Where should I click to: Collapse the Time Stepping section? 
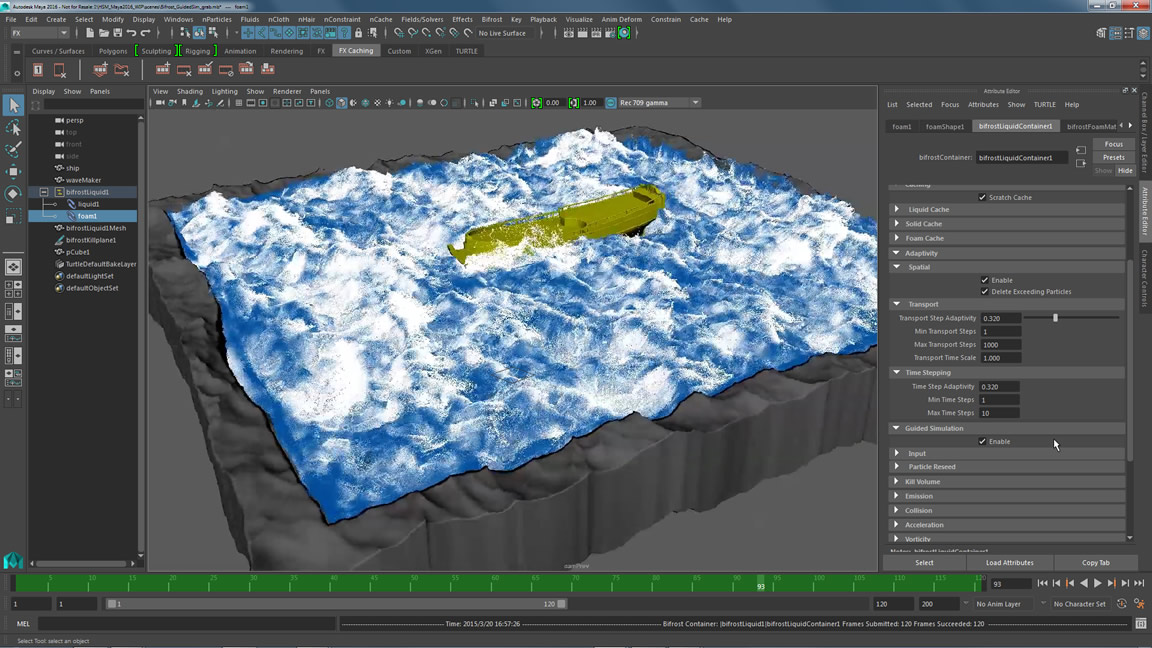click(x=897, y=373)
